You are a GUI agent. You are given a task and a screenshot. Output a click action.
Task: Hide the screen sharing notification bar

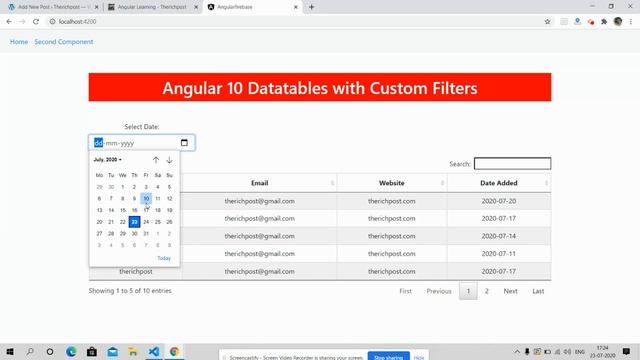click(x=419, y=357)
